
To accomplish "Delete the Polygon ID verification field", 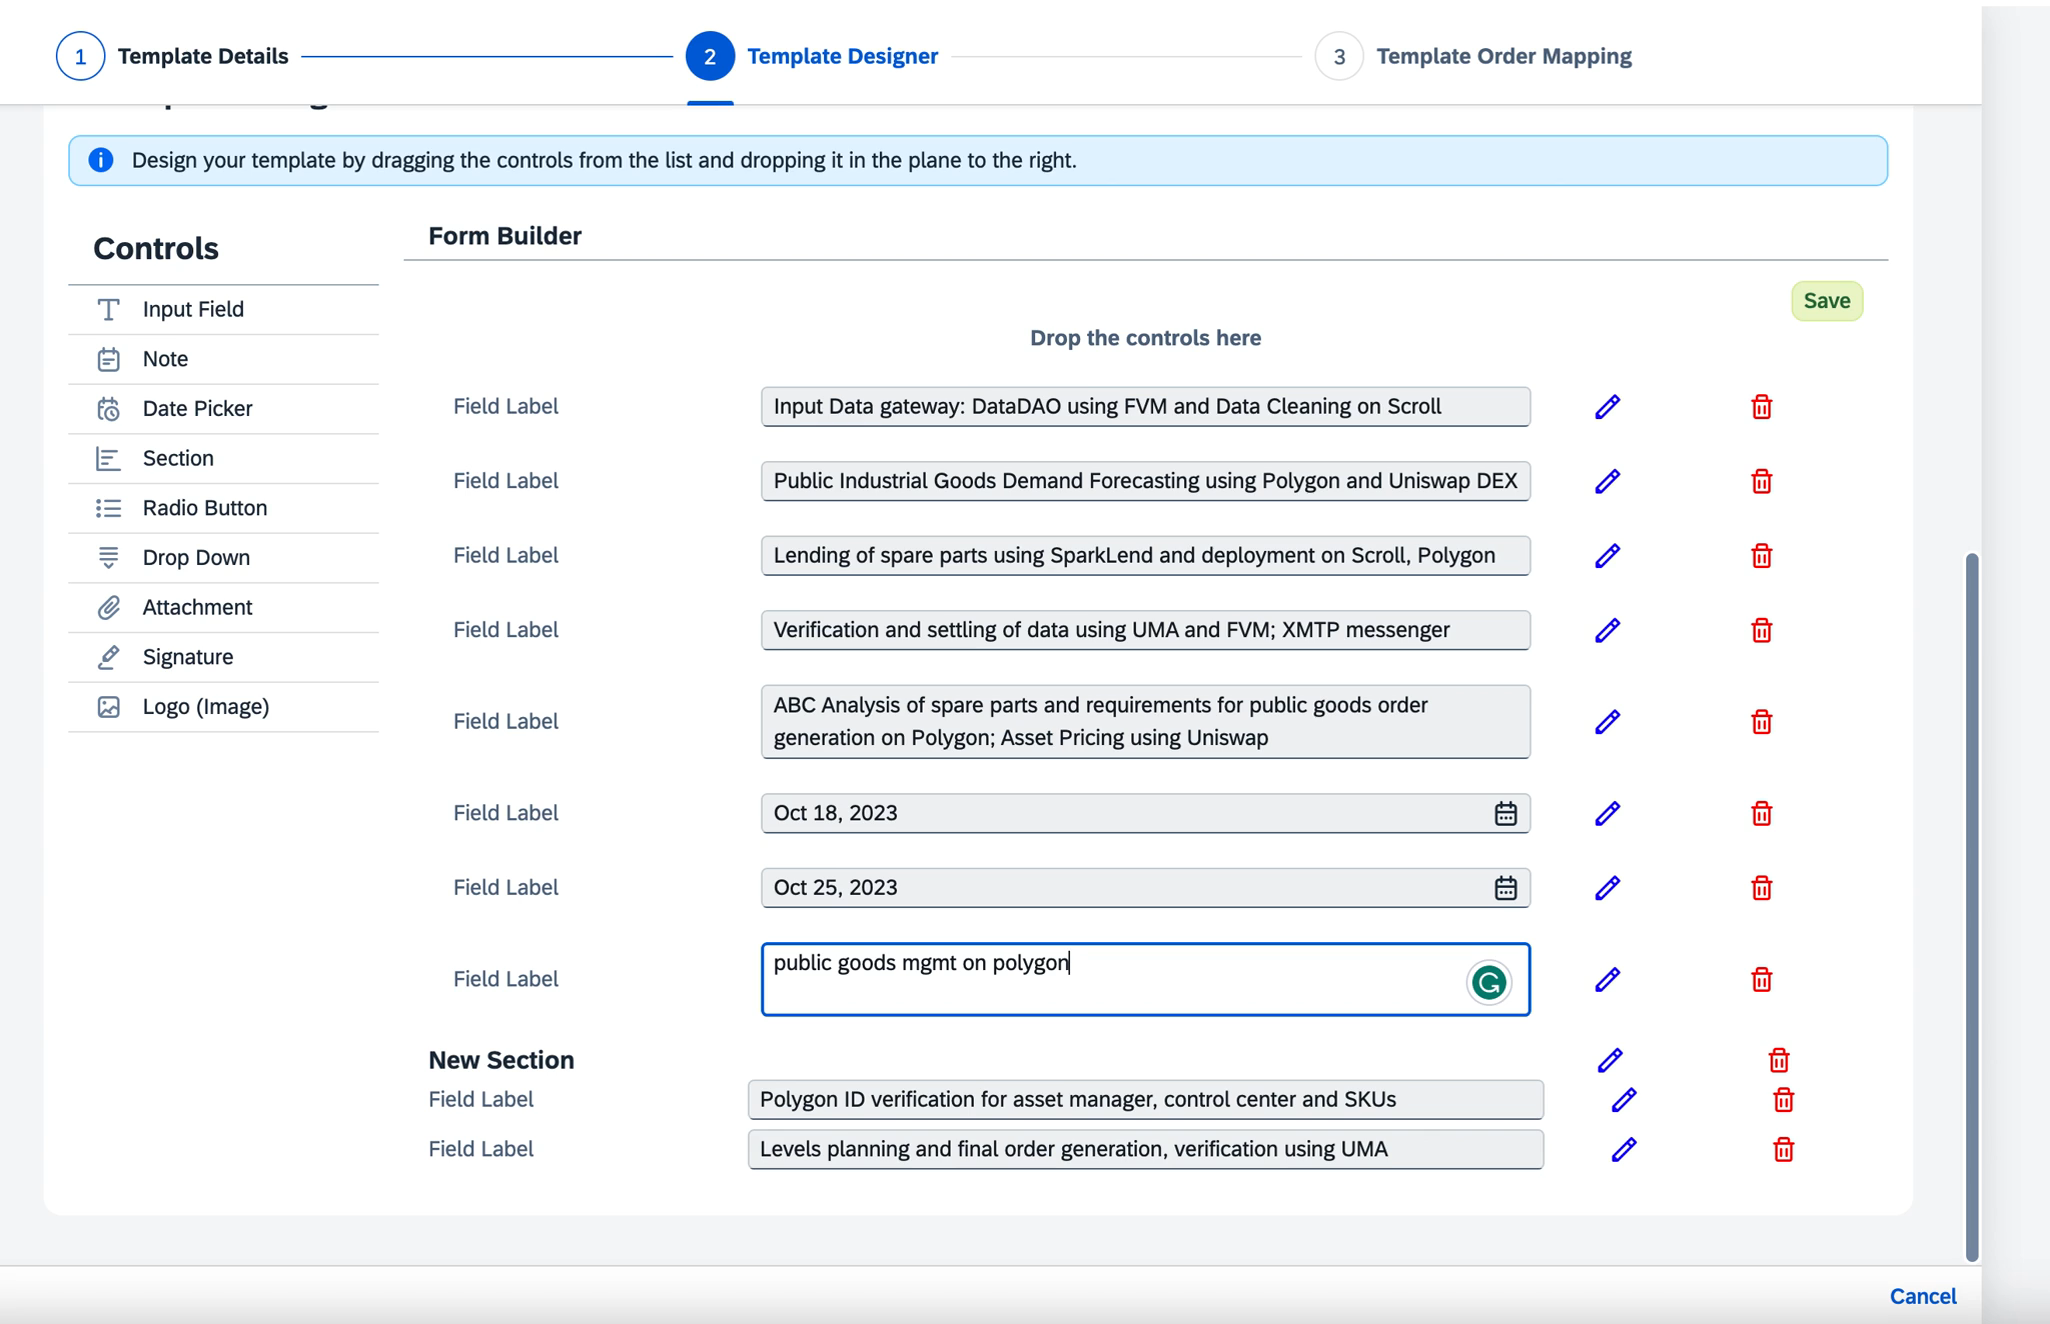I will point(1783,1100).
